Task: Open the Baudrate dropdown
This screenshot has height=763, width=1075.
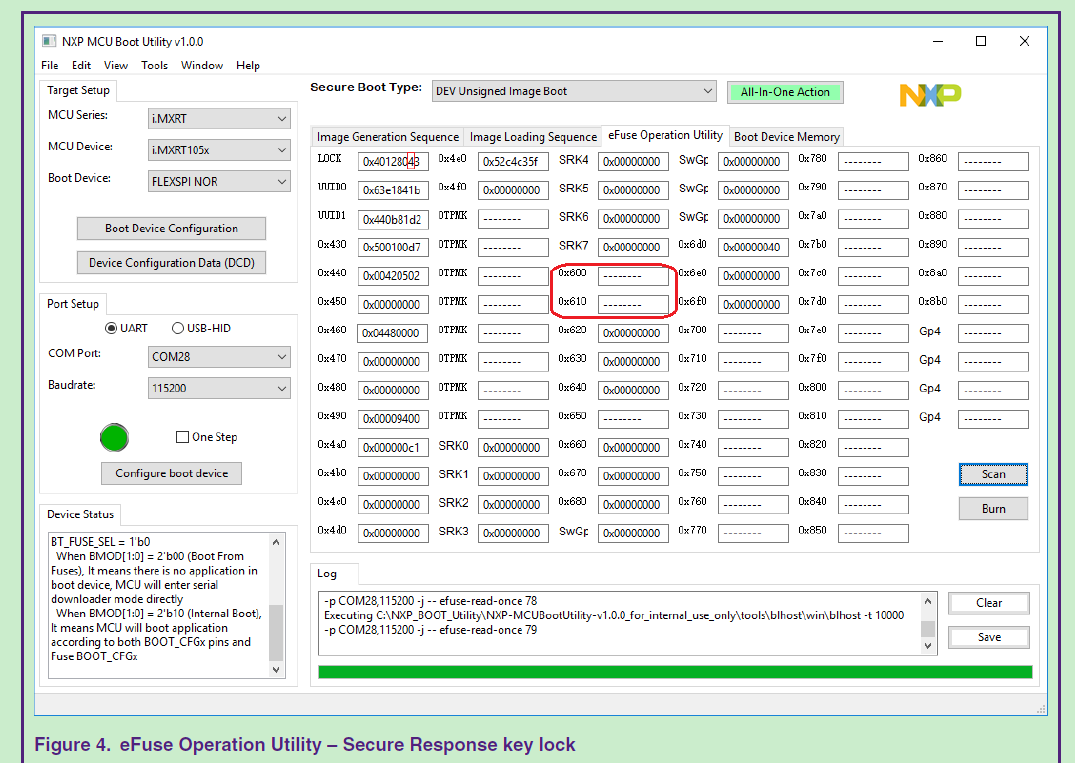Action: coord(219,388)
